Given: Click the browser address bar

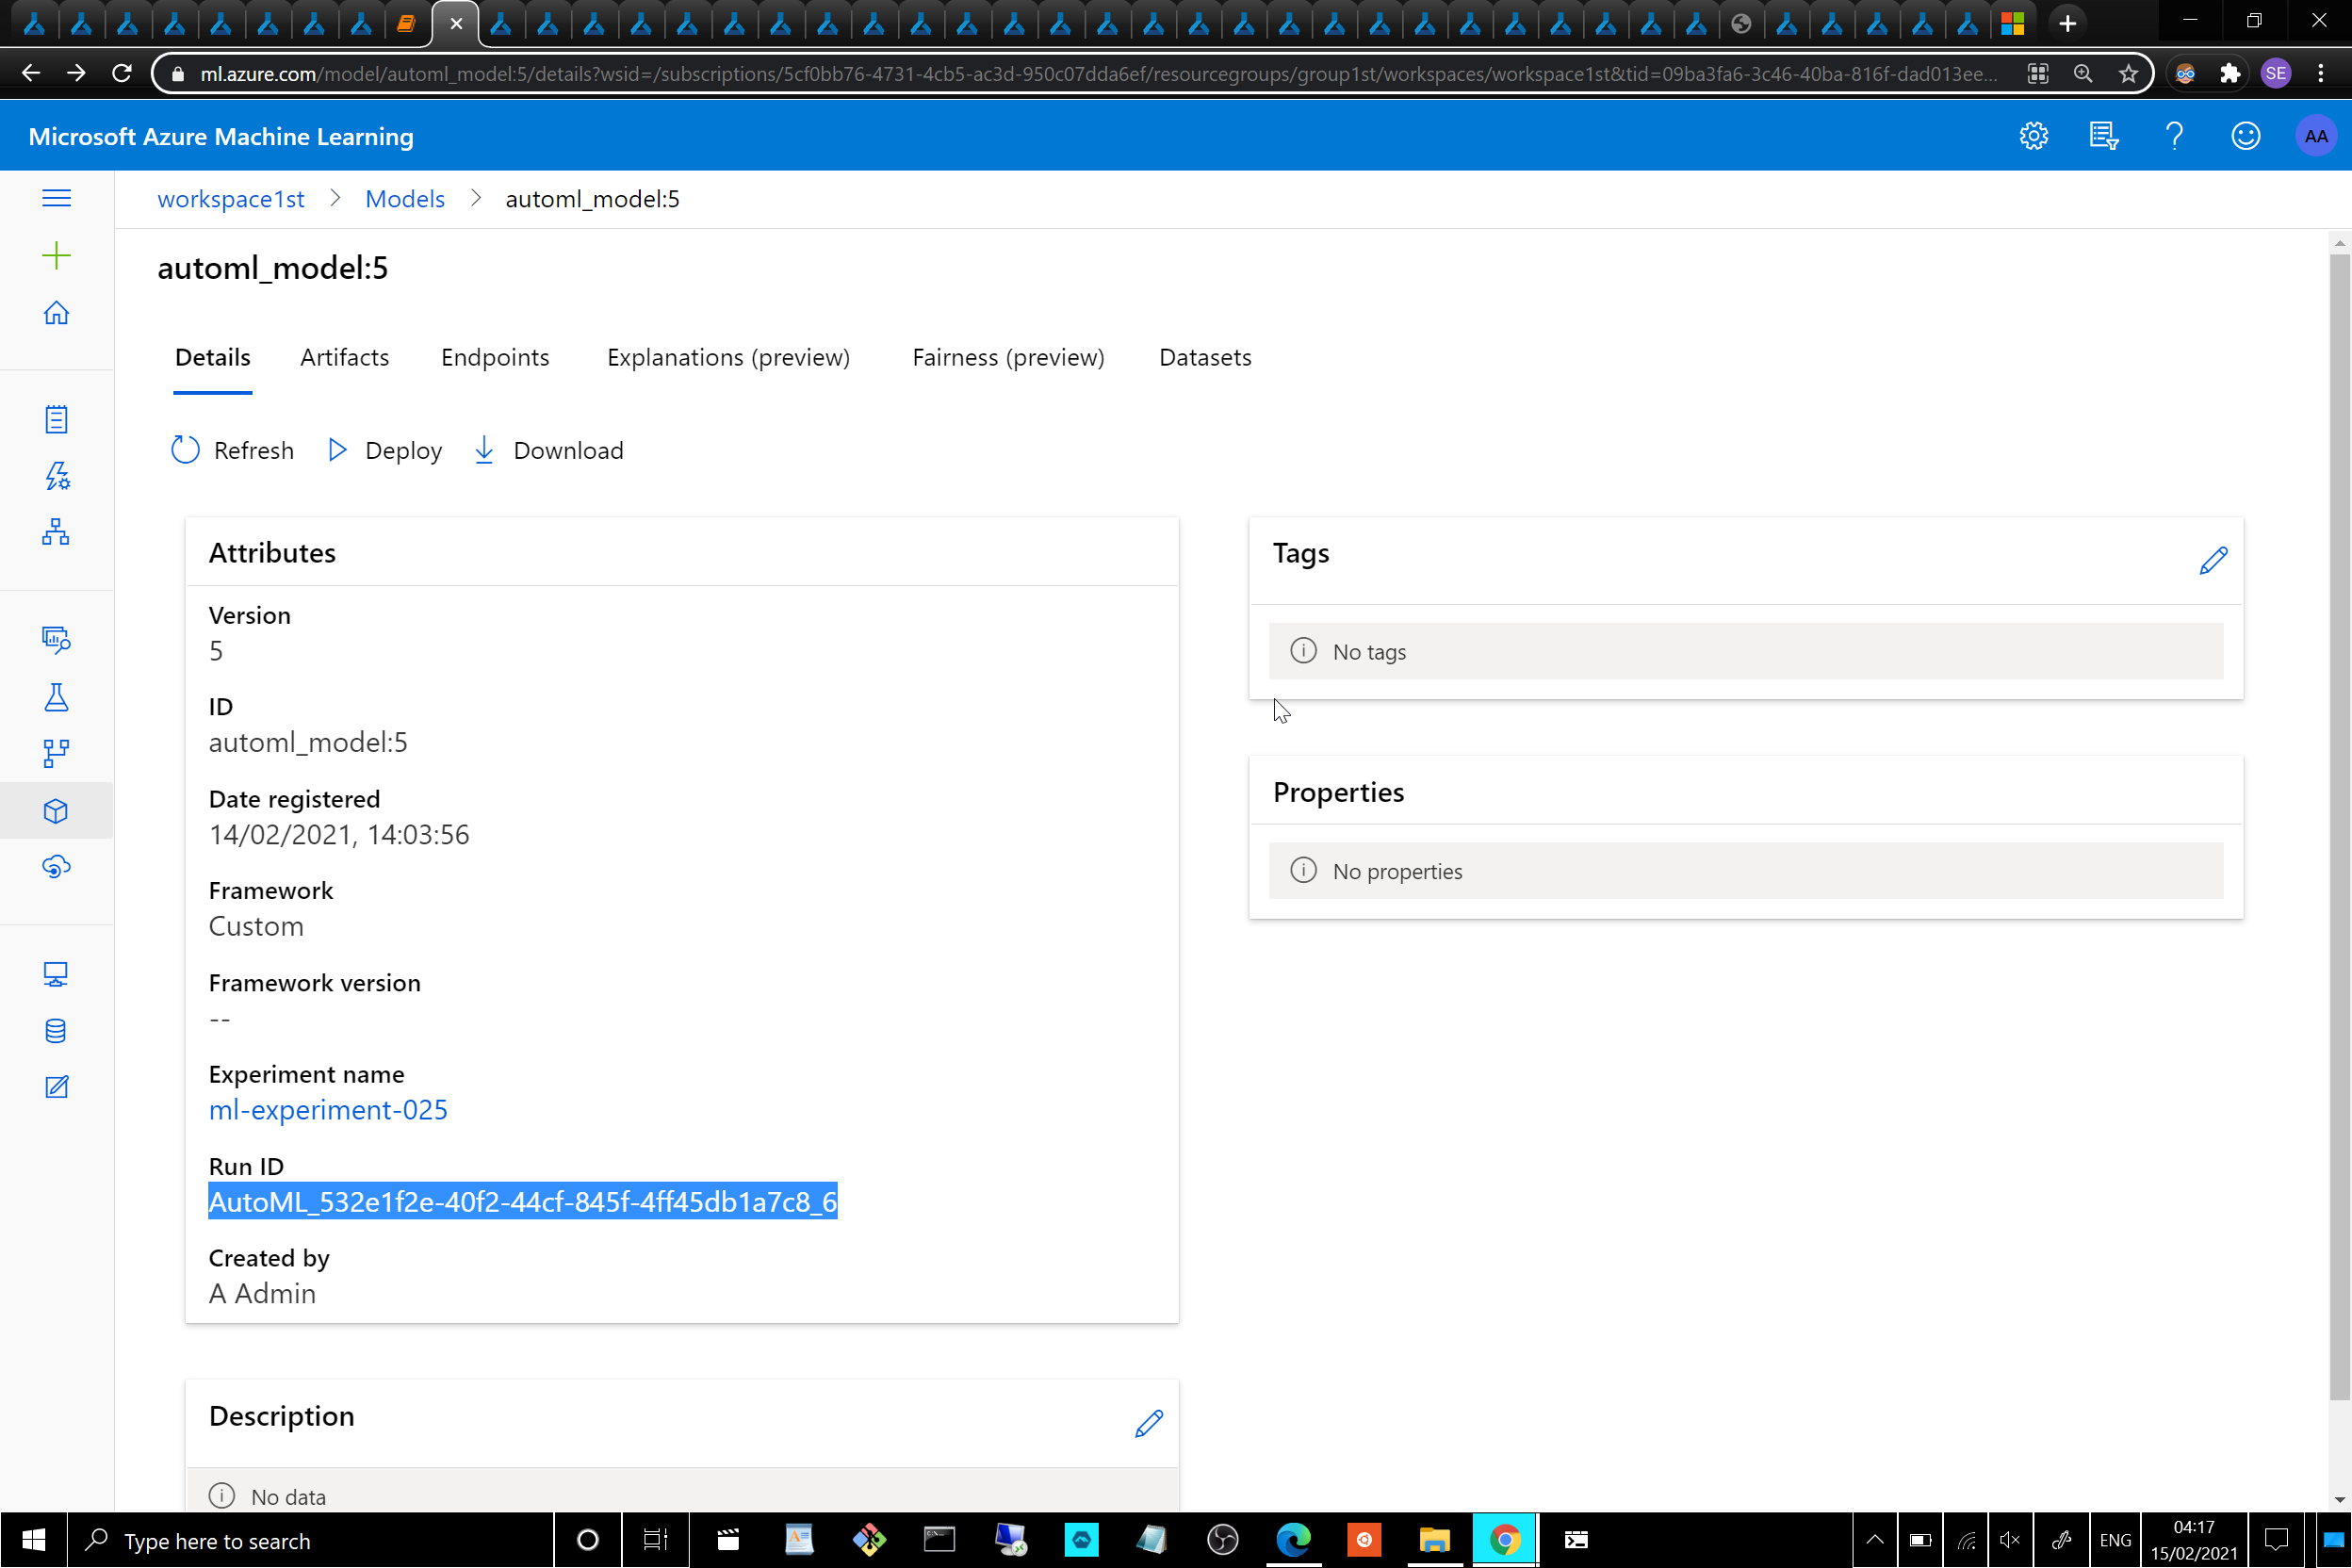Looking at the screenshot, I should coord(1097,73).
